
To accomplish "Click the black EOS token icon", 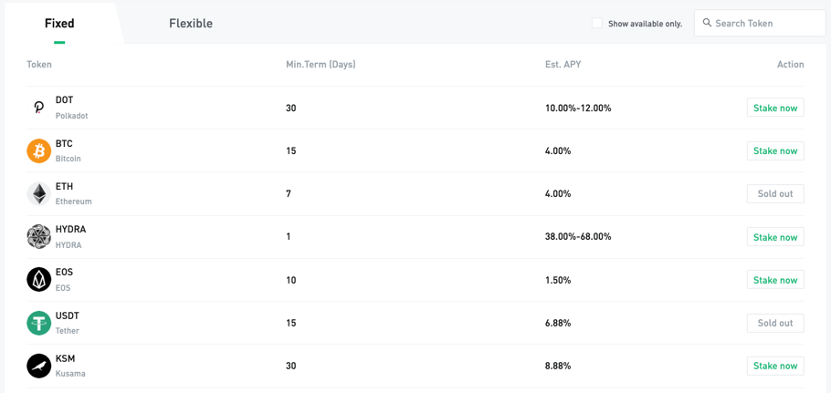I will [39, 279].
